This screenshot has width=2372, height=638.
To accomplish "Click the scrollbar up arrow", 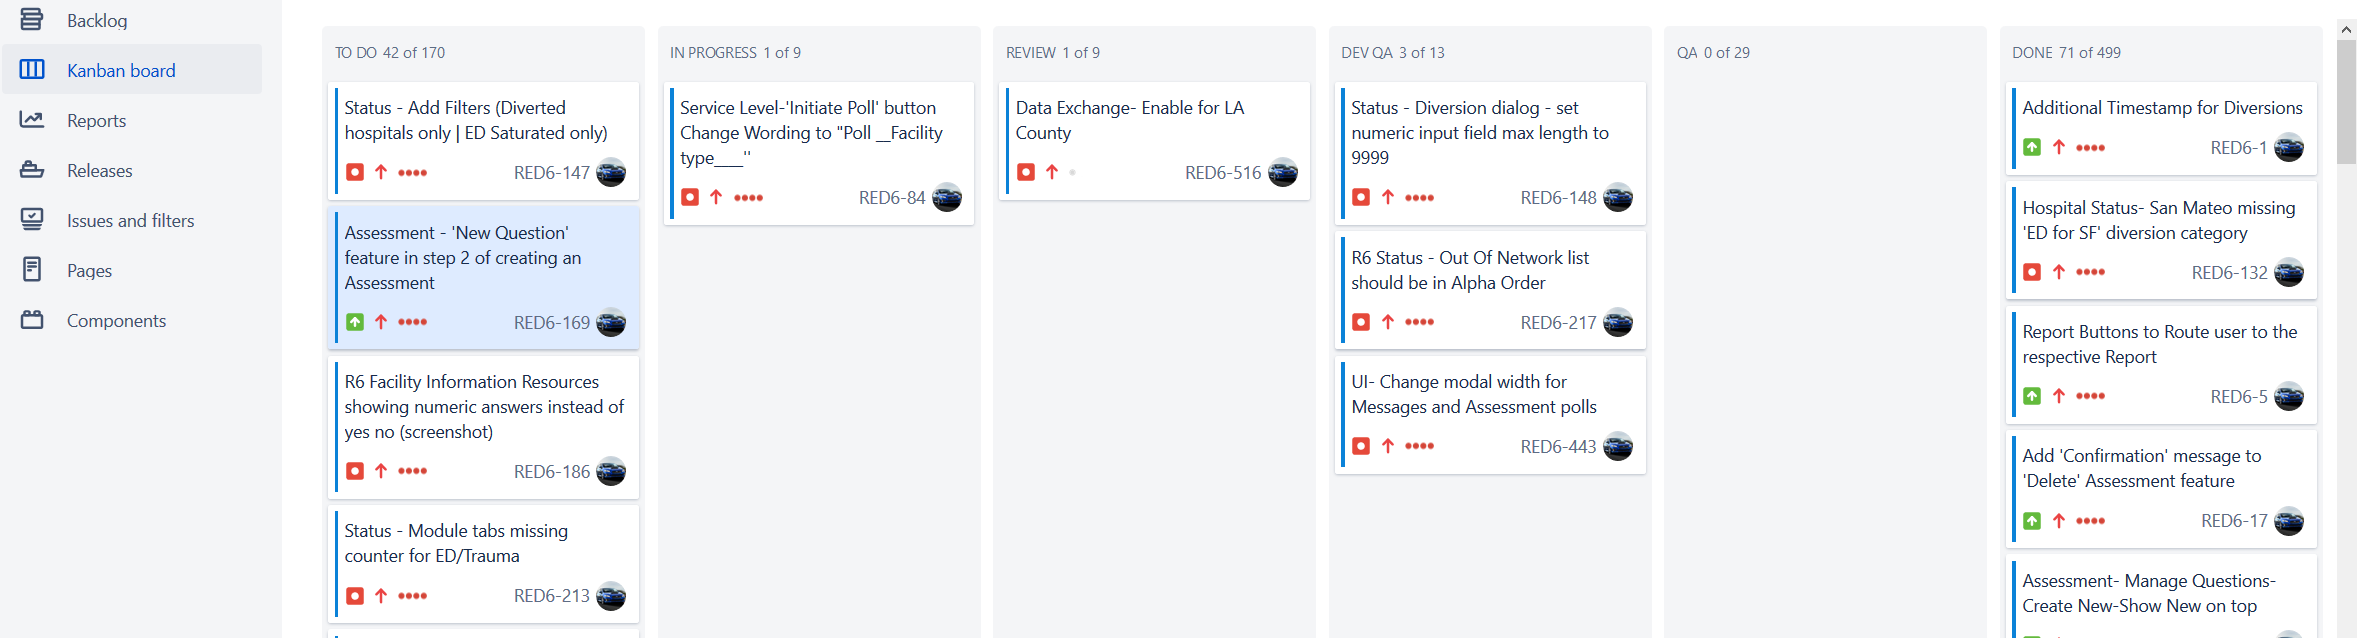I will pos(2346,29).
